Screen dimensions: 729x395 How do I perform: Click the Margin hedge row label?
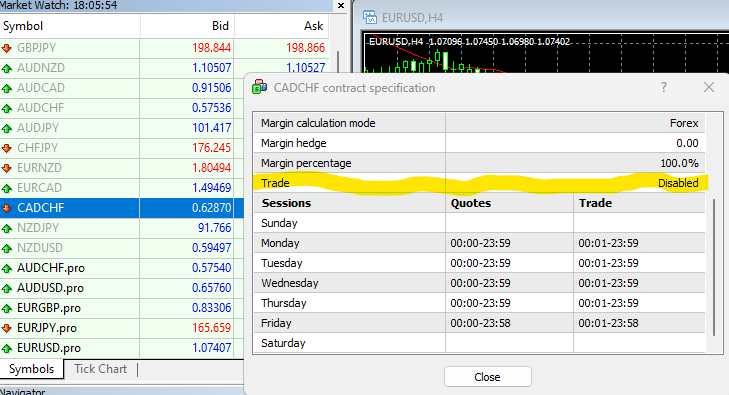point(293,143)
